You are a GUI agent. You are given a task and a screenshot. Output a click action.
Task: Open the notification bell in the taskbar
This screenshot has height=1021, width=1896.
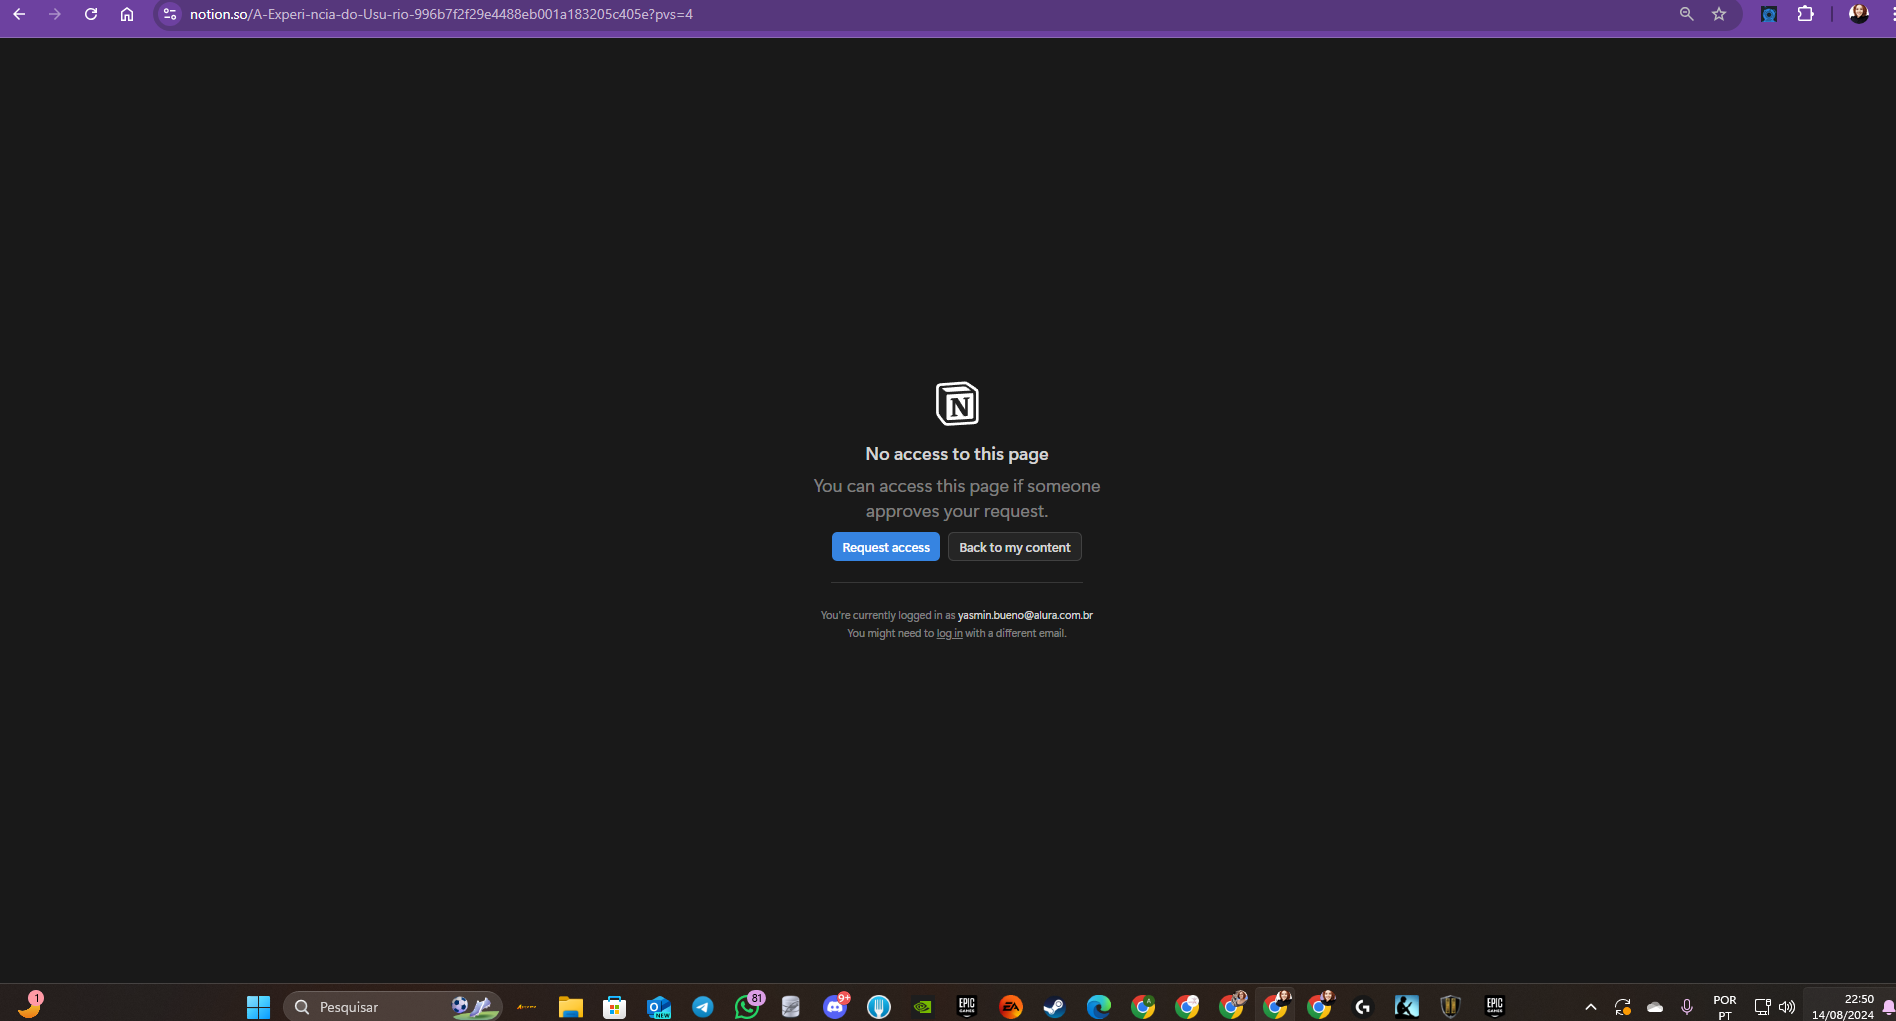pyautogui.click(x=1888, y=1007)
